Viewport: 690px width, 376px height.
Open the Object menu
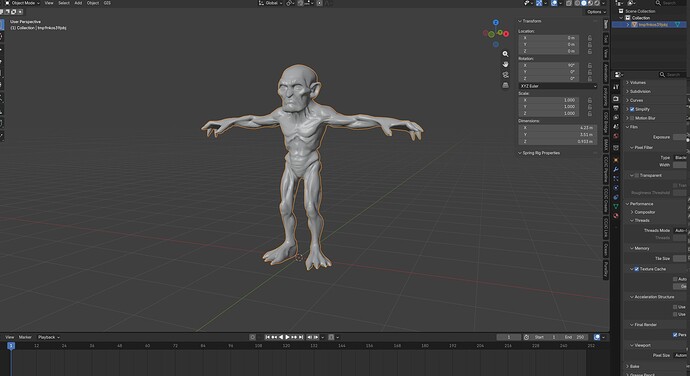point(93,3)
